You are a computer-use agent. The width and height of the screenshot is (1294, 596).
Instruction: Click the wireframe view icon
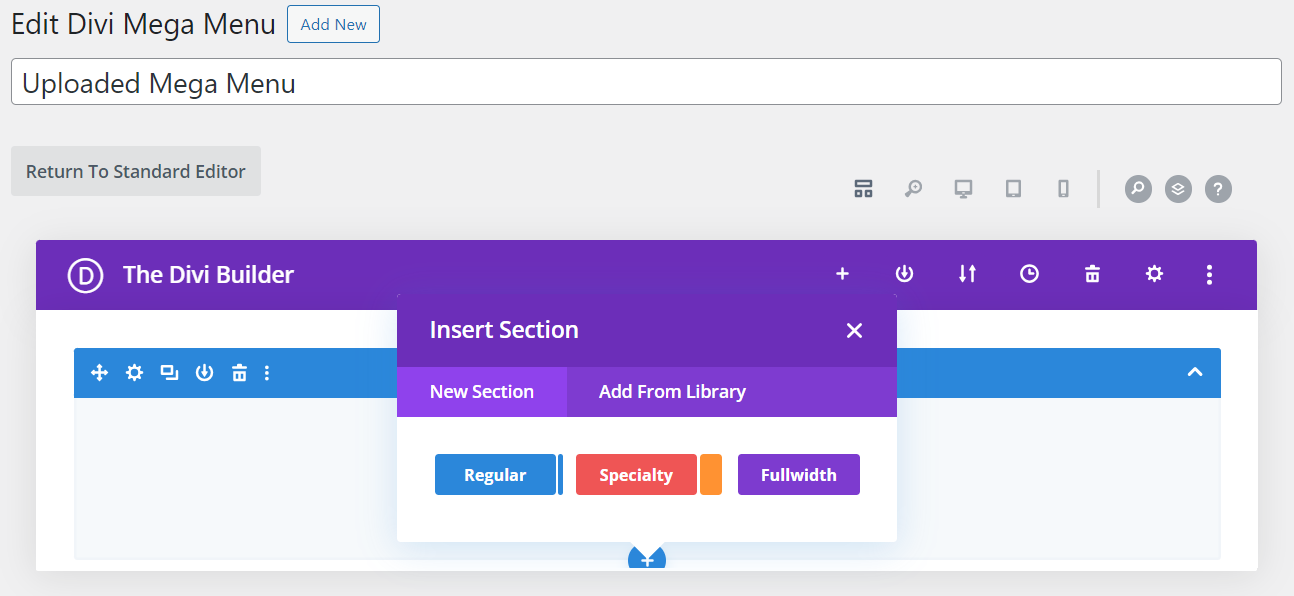click(863, 189)
